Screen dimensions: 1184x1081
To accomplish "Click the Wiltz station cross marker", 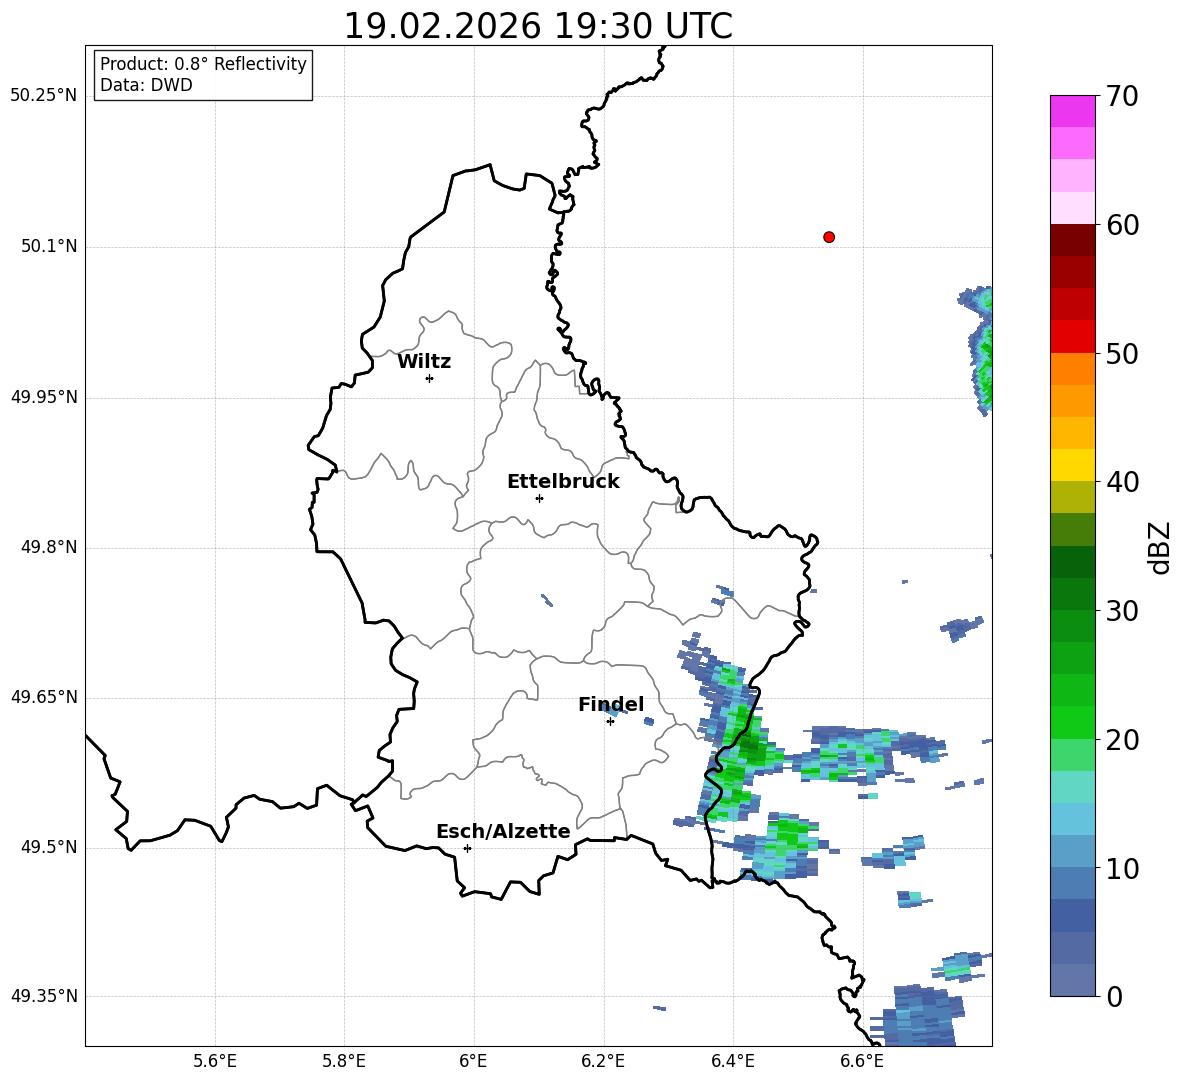I will click(x=430, y=378).
